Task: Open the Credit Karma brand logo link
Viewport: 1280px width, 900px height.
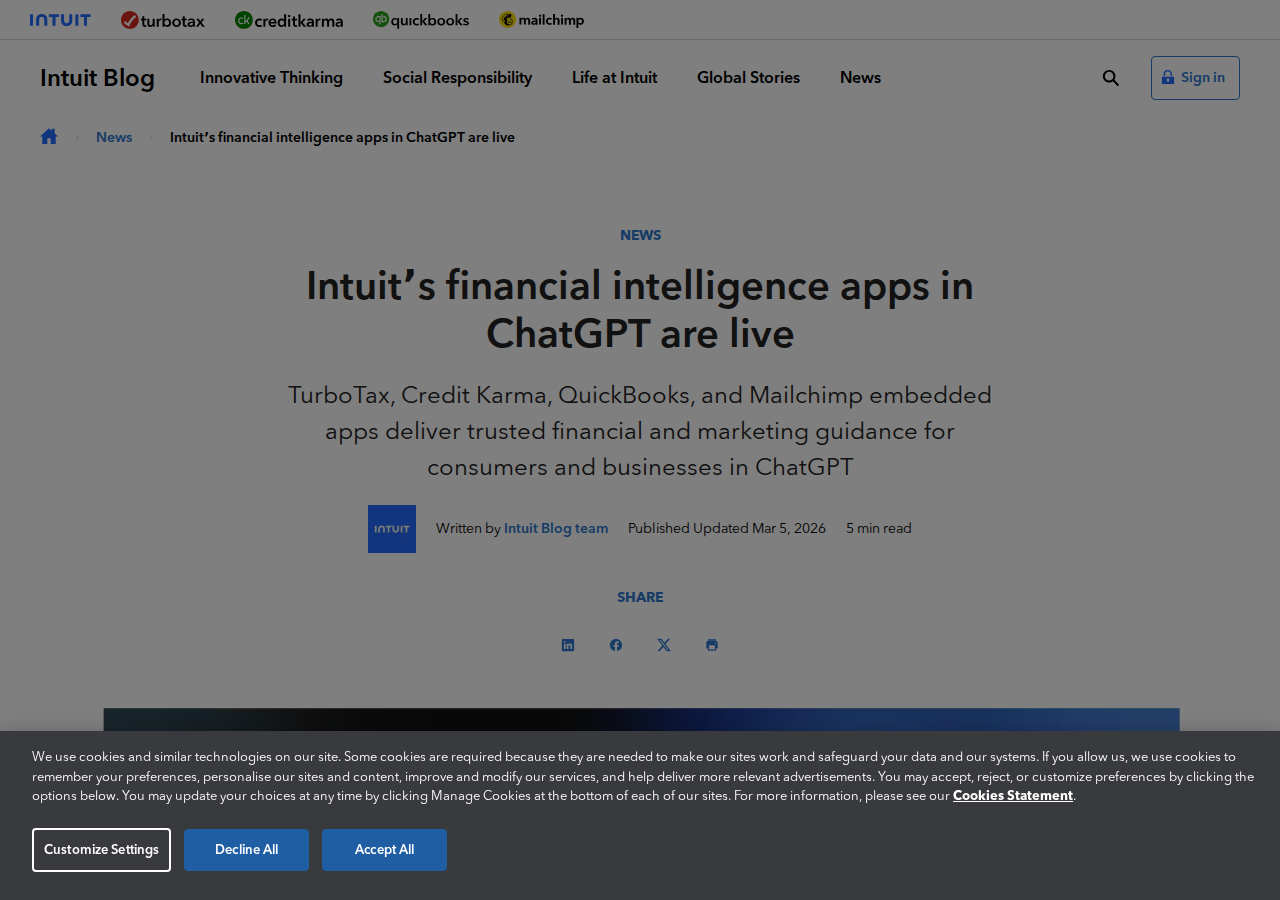Action: tap(289, 20)
